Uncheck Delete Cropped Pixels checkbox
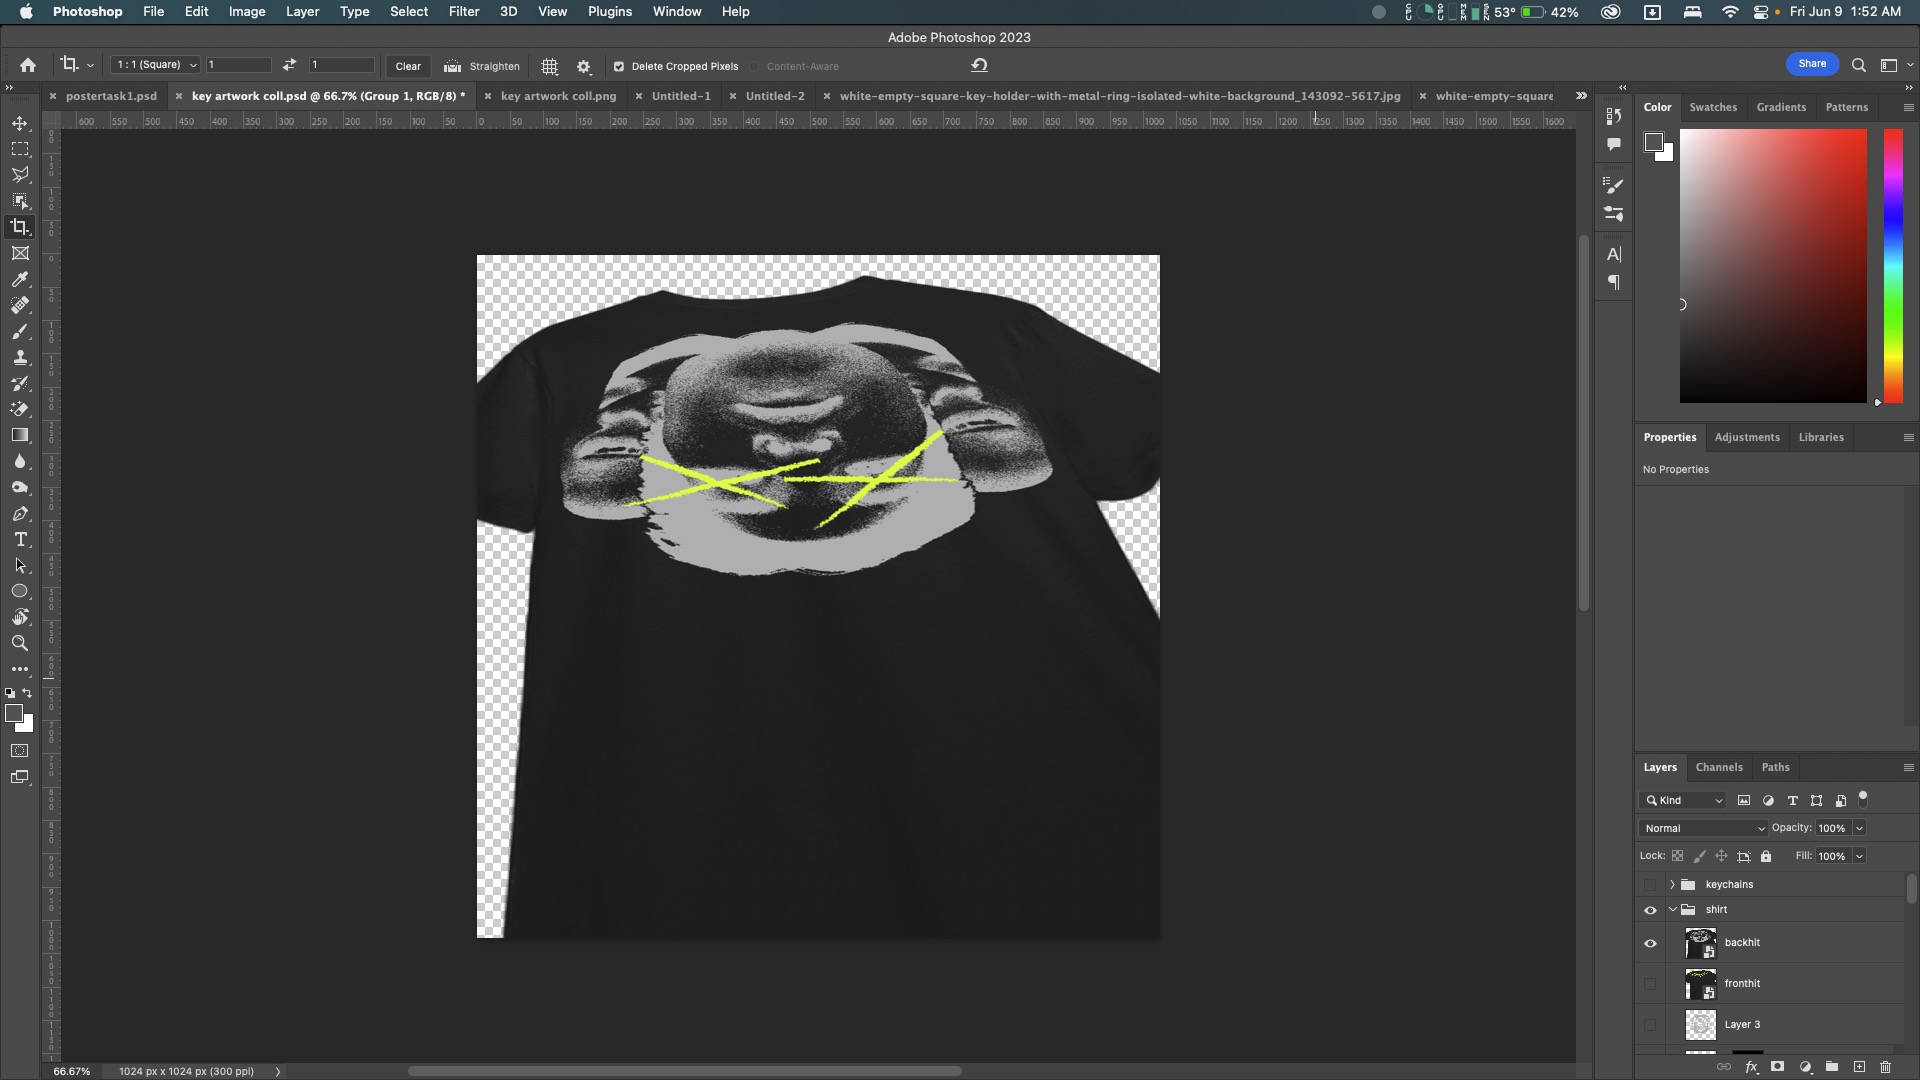The image size is (1920, 1080). [619, 67]
